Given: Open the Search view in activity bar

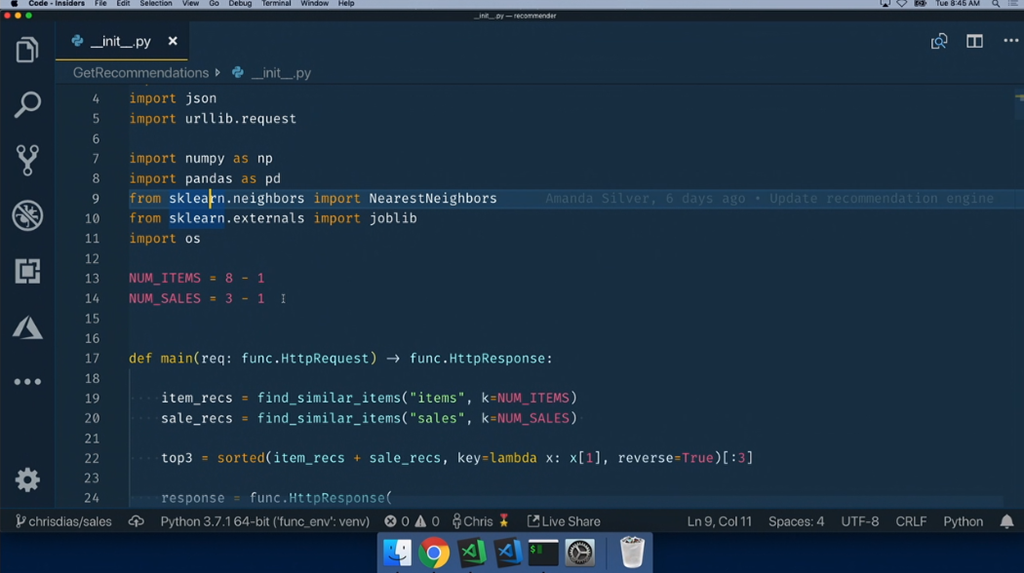Looking at the screenshot, I should (27, 104).
